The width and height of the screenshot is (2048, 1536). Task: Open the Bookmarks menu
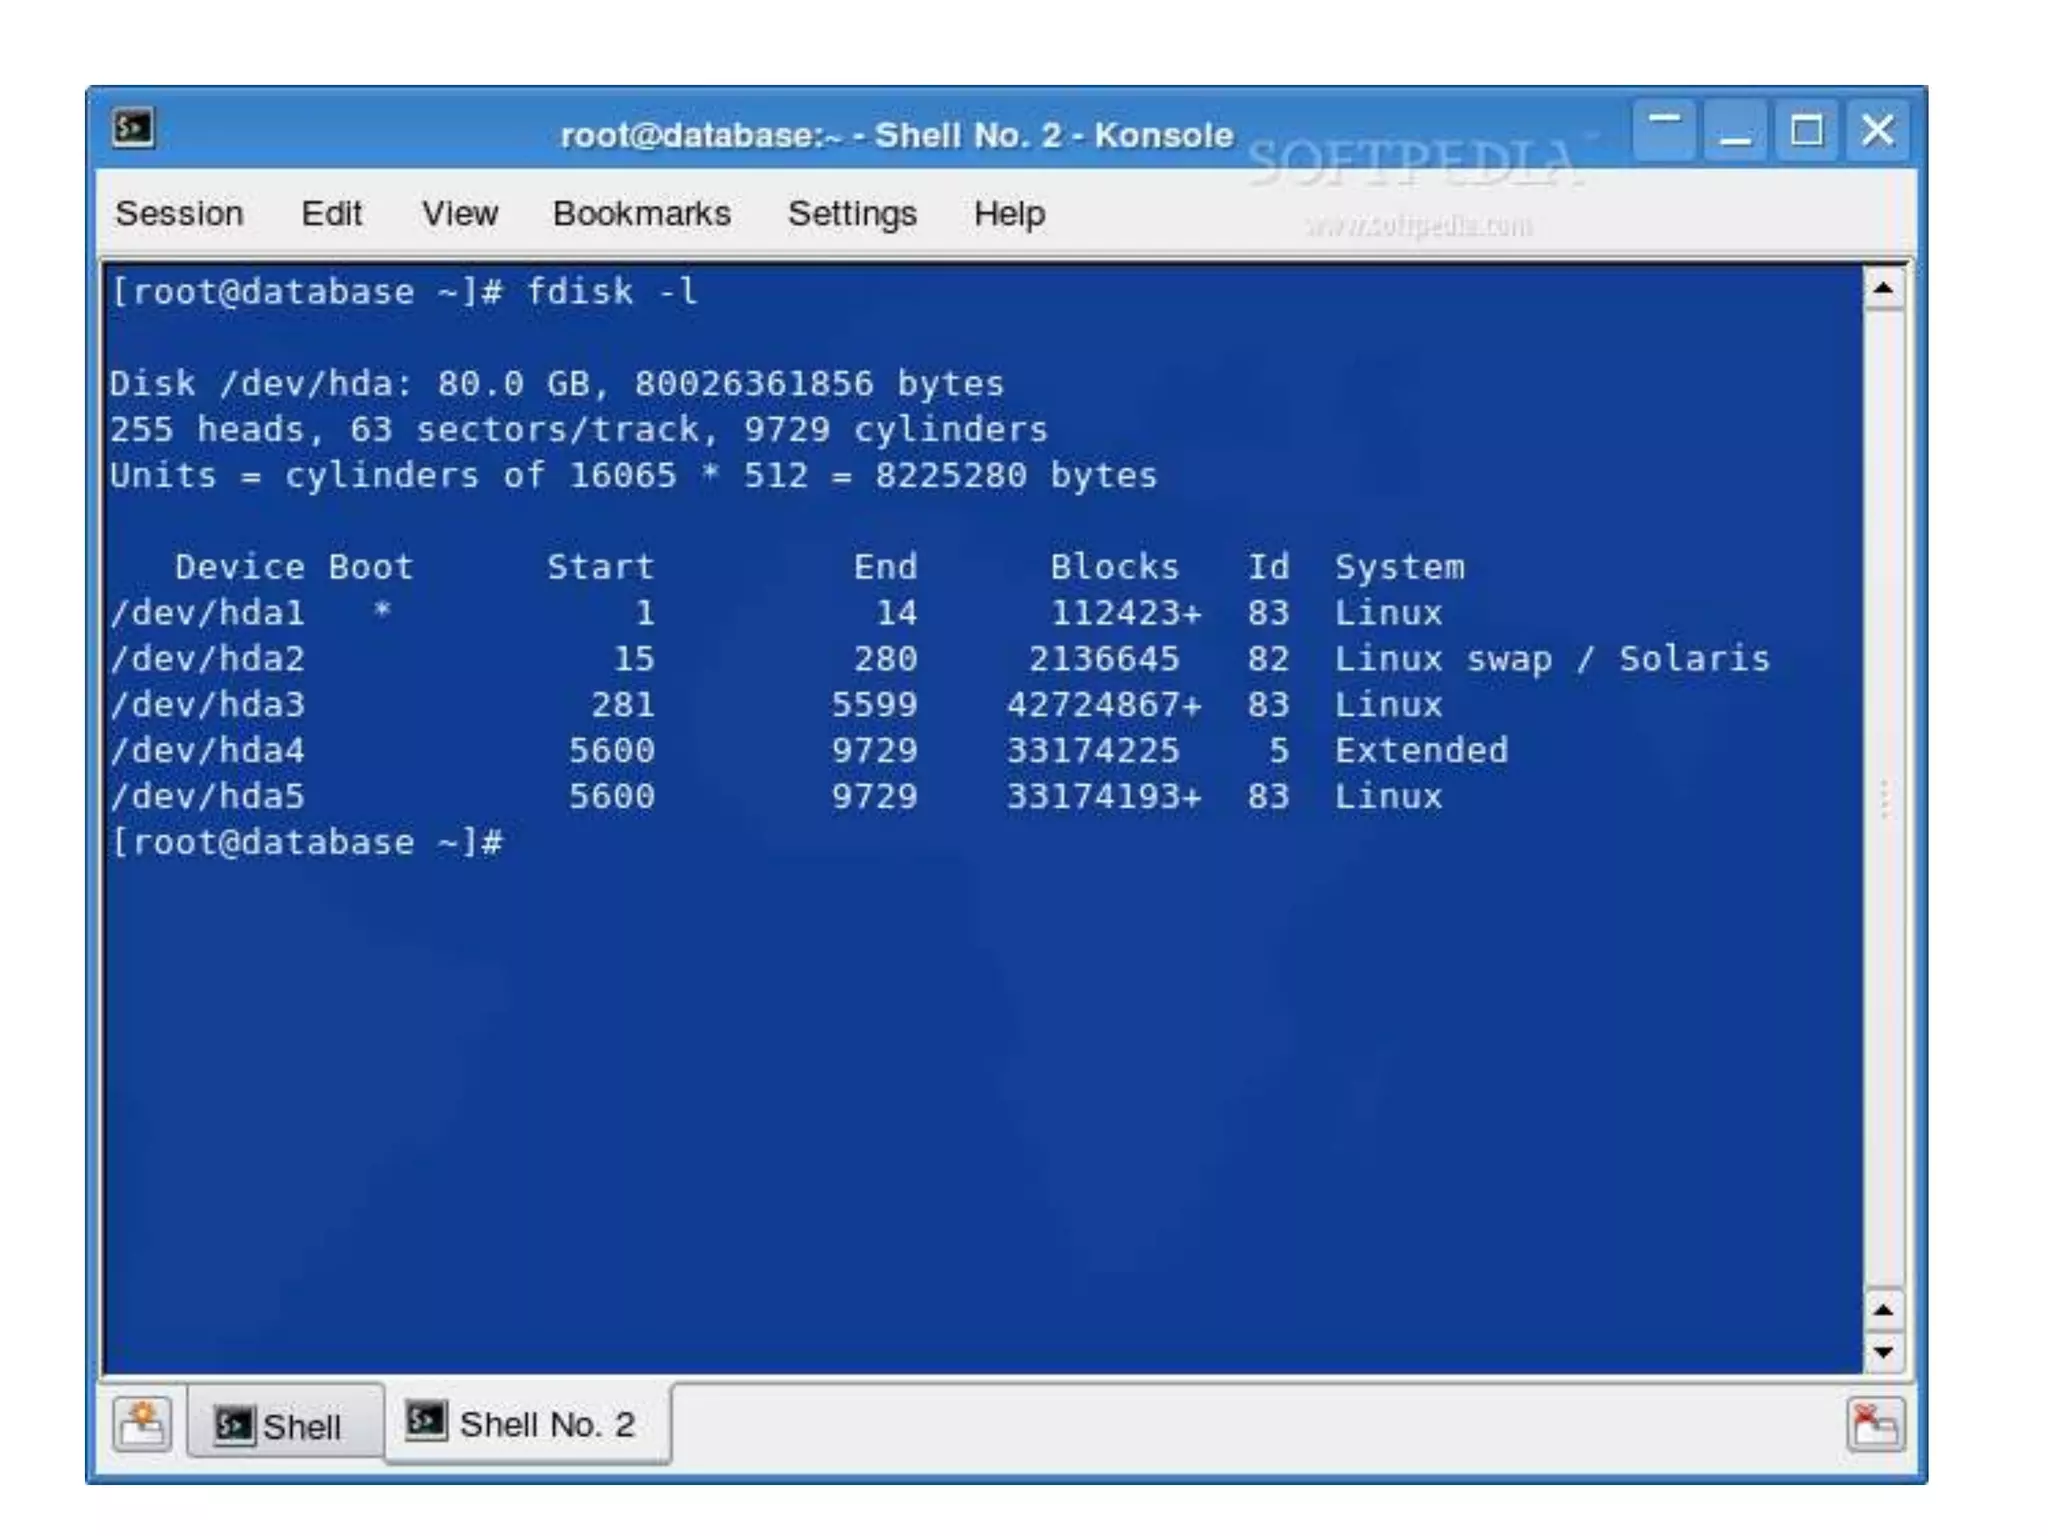pos(641,214)
